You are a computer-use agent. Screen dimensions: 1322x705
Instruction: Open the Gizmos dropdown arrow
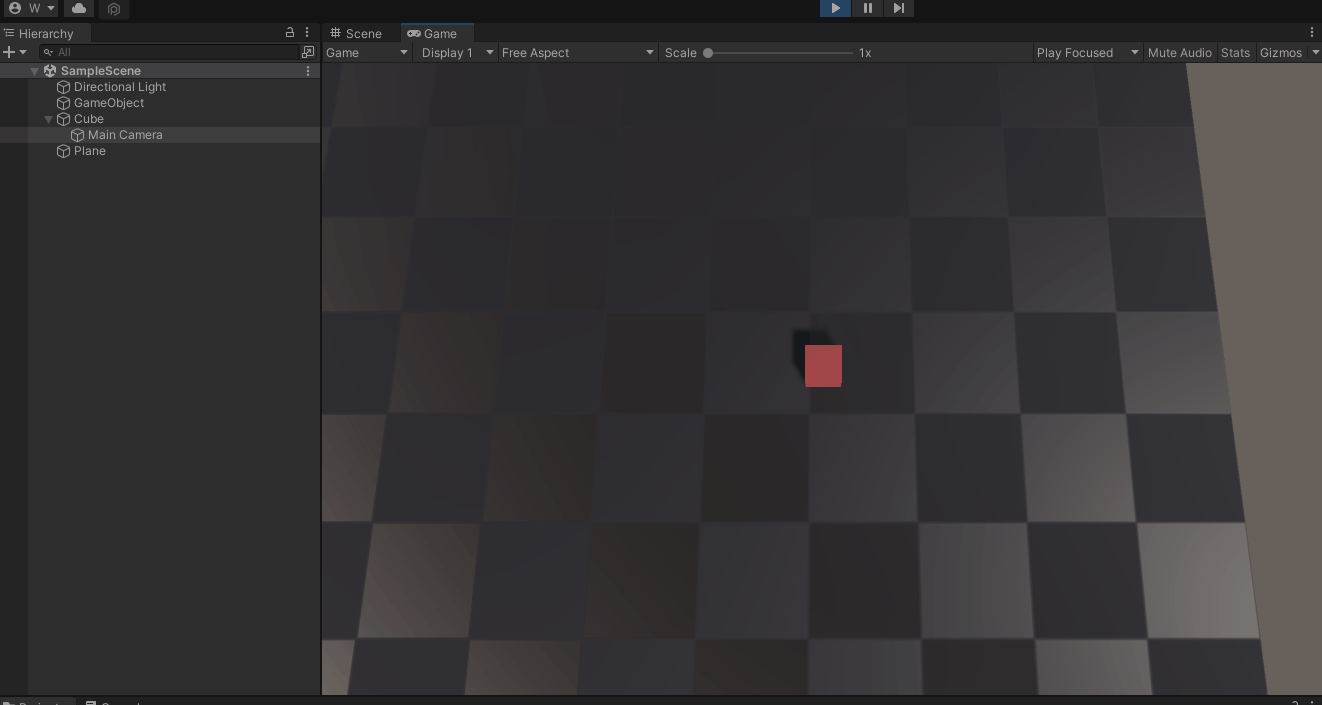point(1315,52)
